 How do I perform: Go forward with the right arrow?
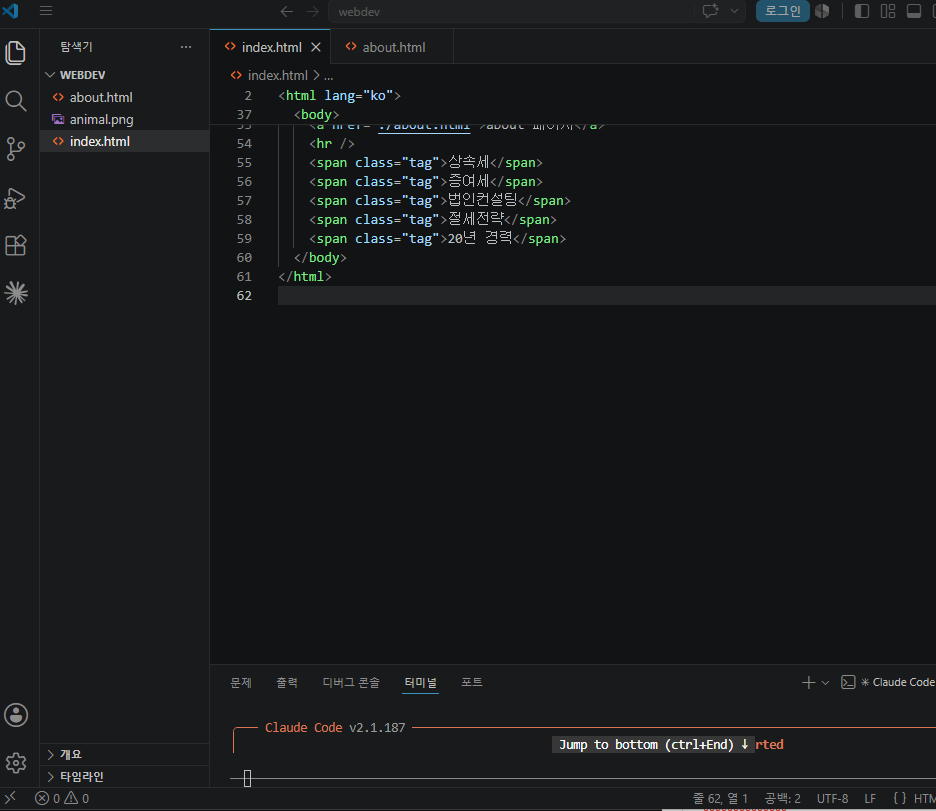(313, 11)
